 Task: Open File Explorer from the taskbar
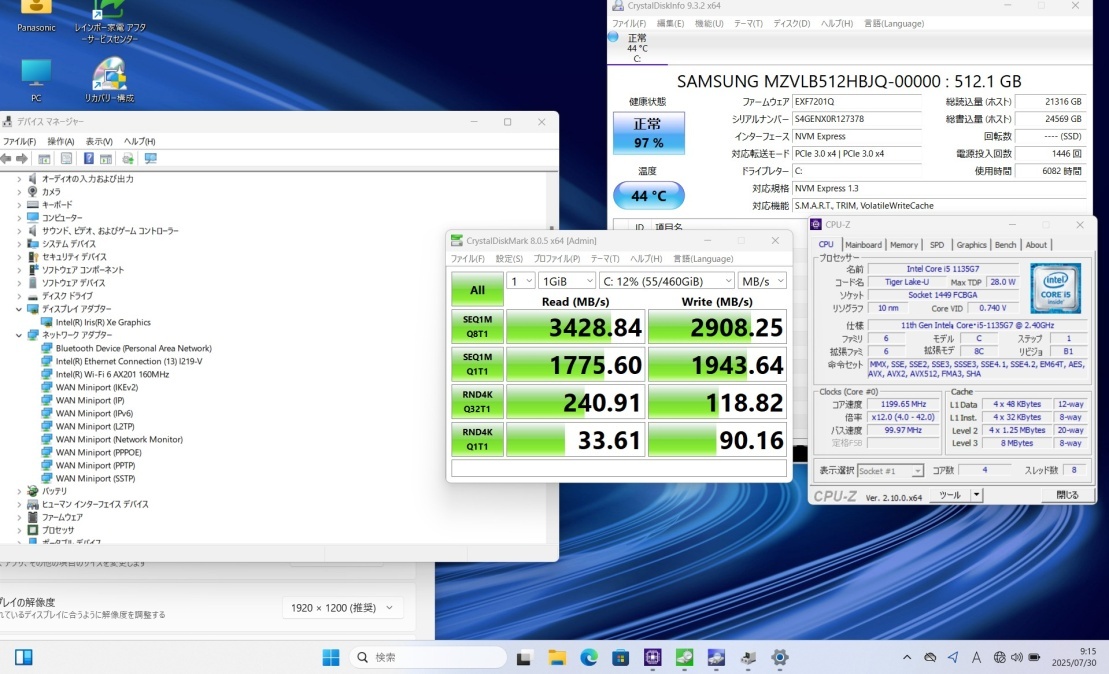[557, 658]
